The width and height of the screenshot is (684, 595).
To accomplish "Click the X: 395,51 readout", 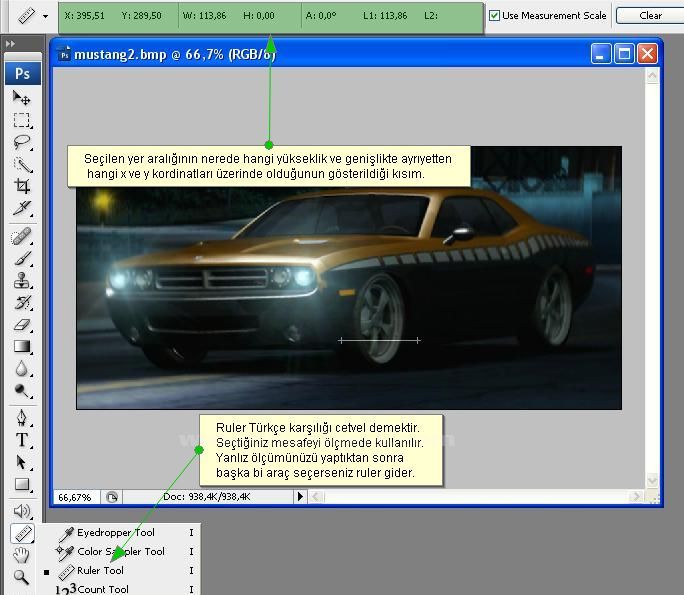I will [x=85, y=16].
